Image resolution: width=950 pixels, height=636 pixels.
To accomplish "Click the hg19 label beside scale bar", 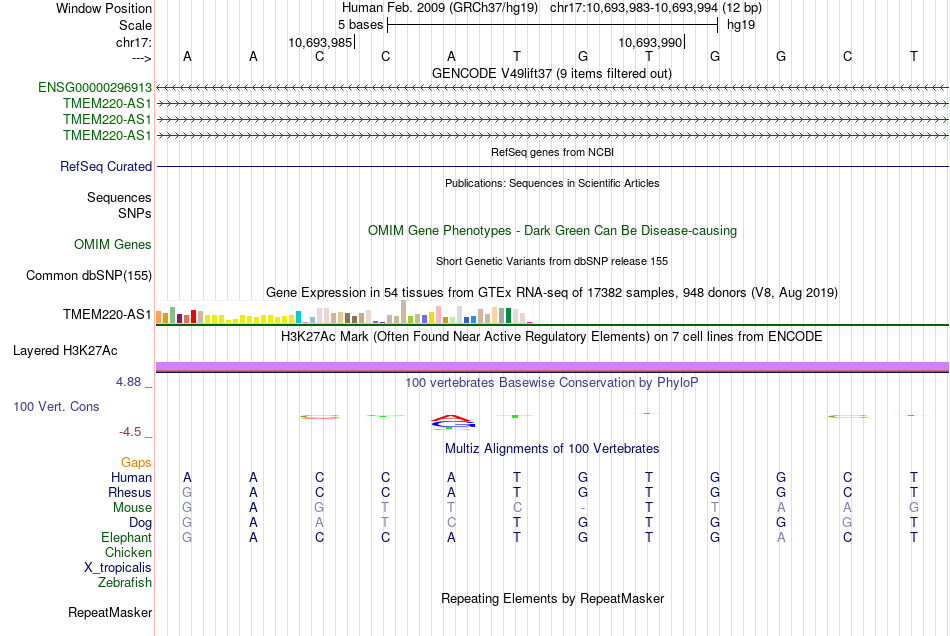I will pyautogui.click(x=741, y=25).
